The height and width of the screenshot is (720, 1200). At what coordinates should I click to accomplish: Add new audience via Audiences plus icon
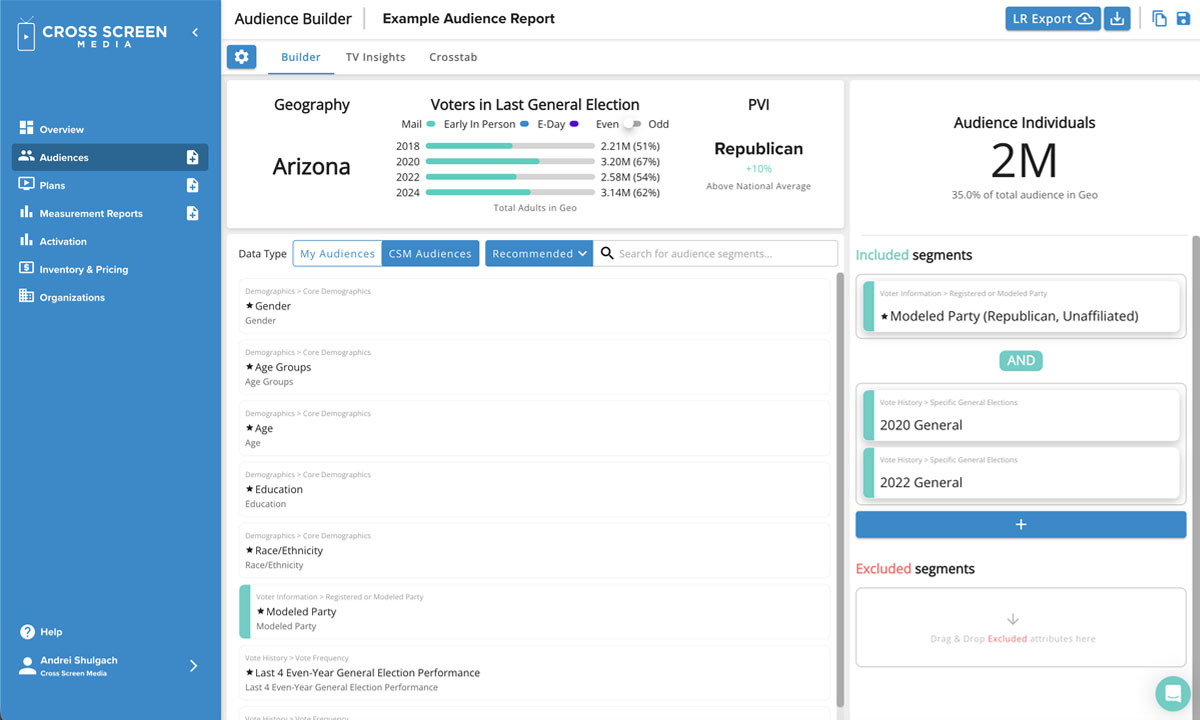tap(193, 157)
